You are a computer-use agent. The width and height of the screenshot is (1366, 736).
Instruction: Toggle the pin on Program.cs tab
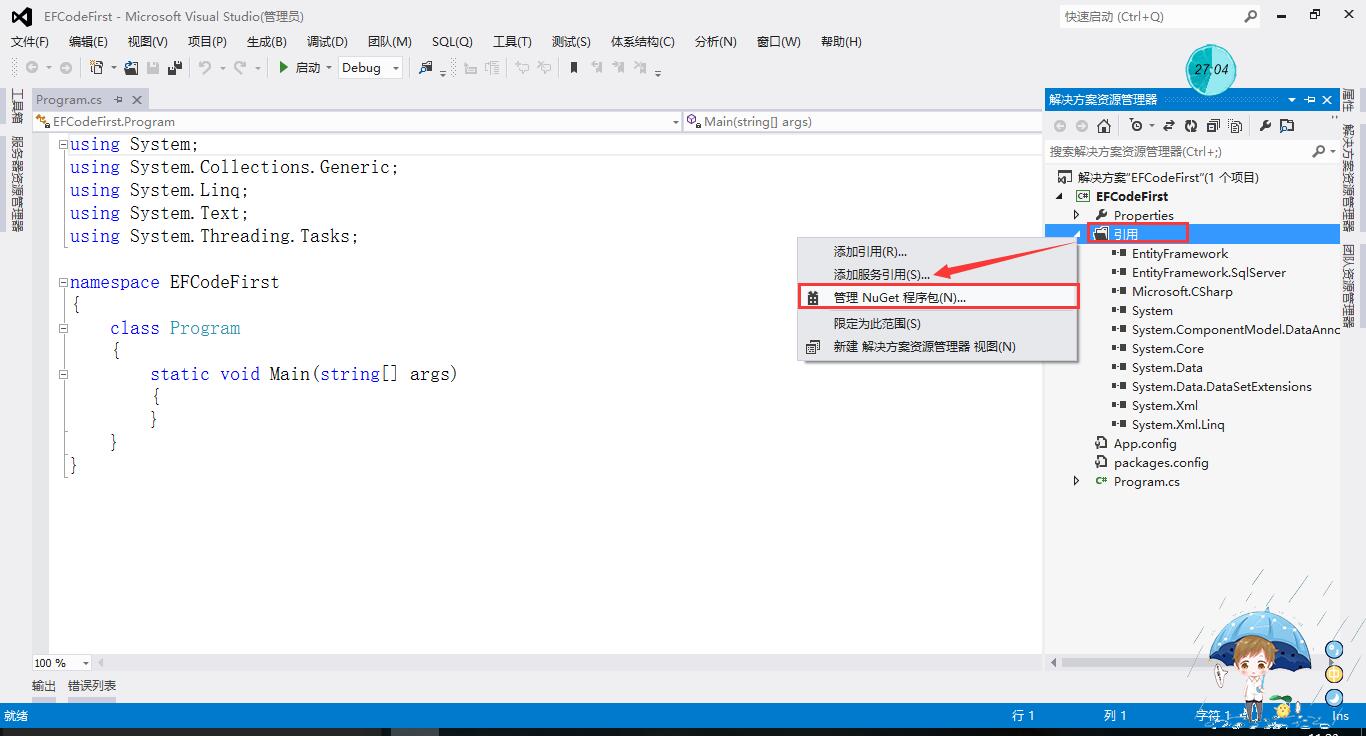pos(118,99)
